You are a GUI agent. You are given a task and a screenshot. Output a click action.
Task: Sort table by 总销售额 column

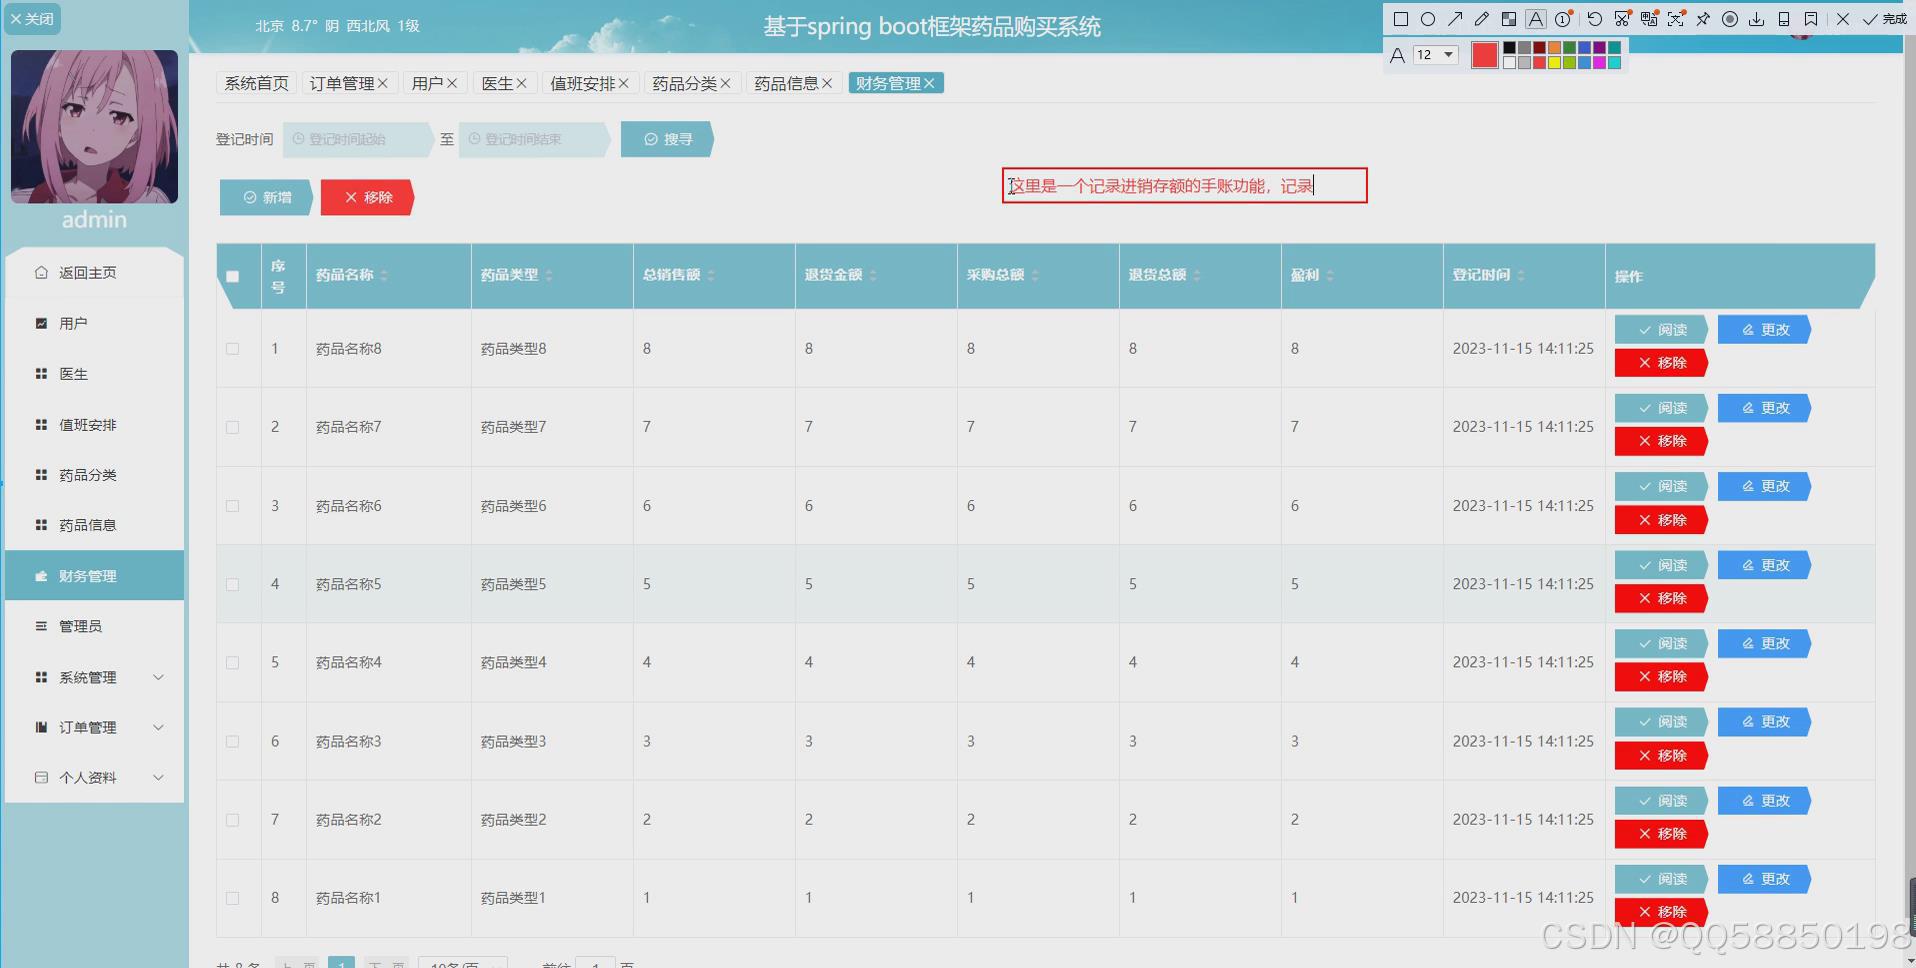711,275
